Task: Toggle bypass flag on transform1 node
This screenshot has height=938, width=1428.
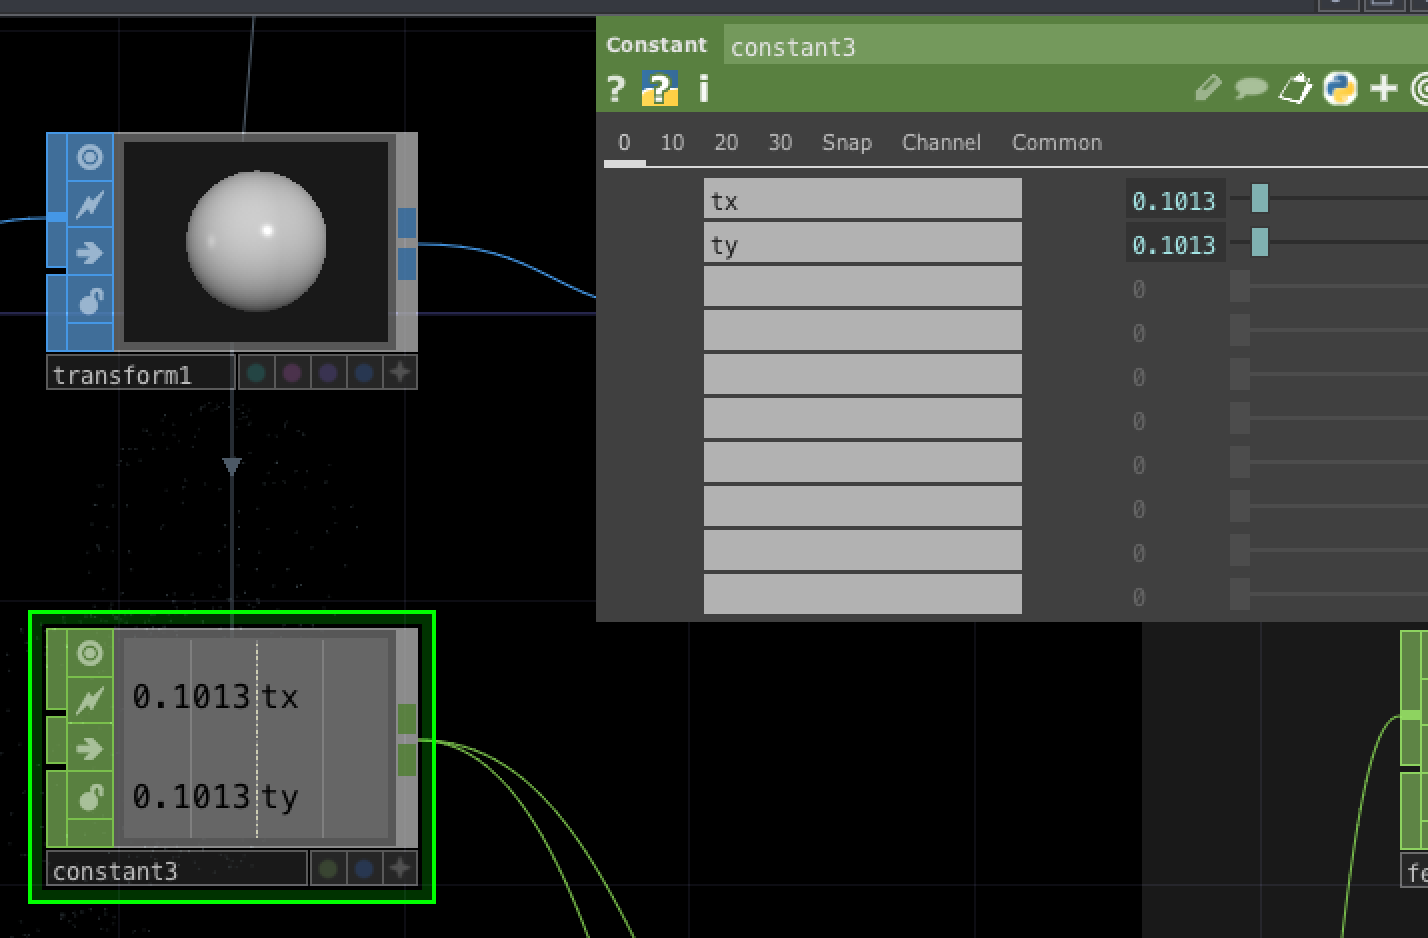Action: coord(90,205)
